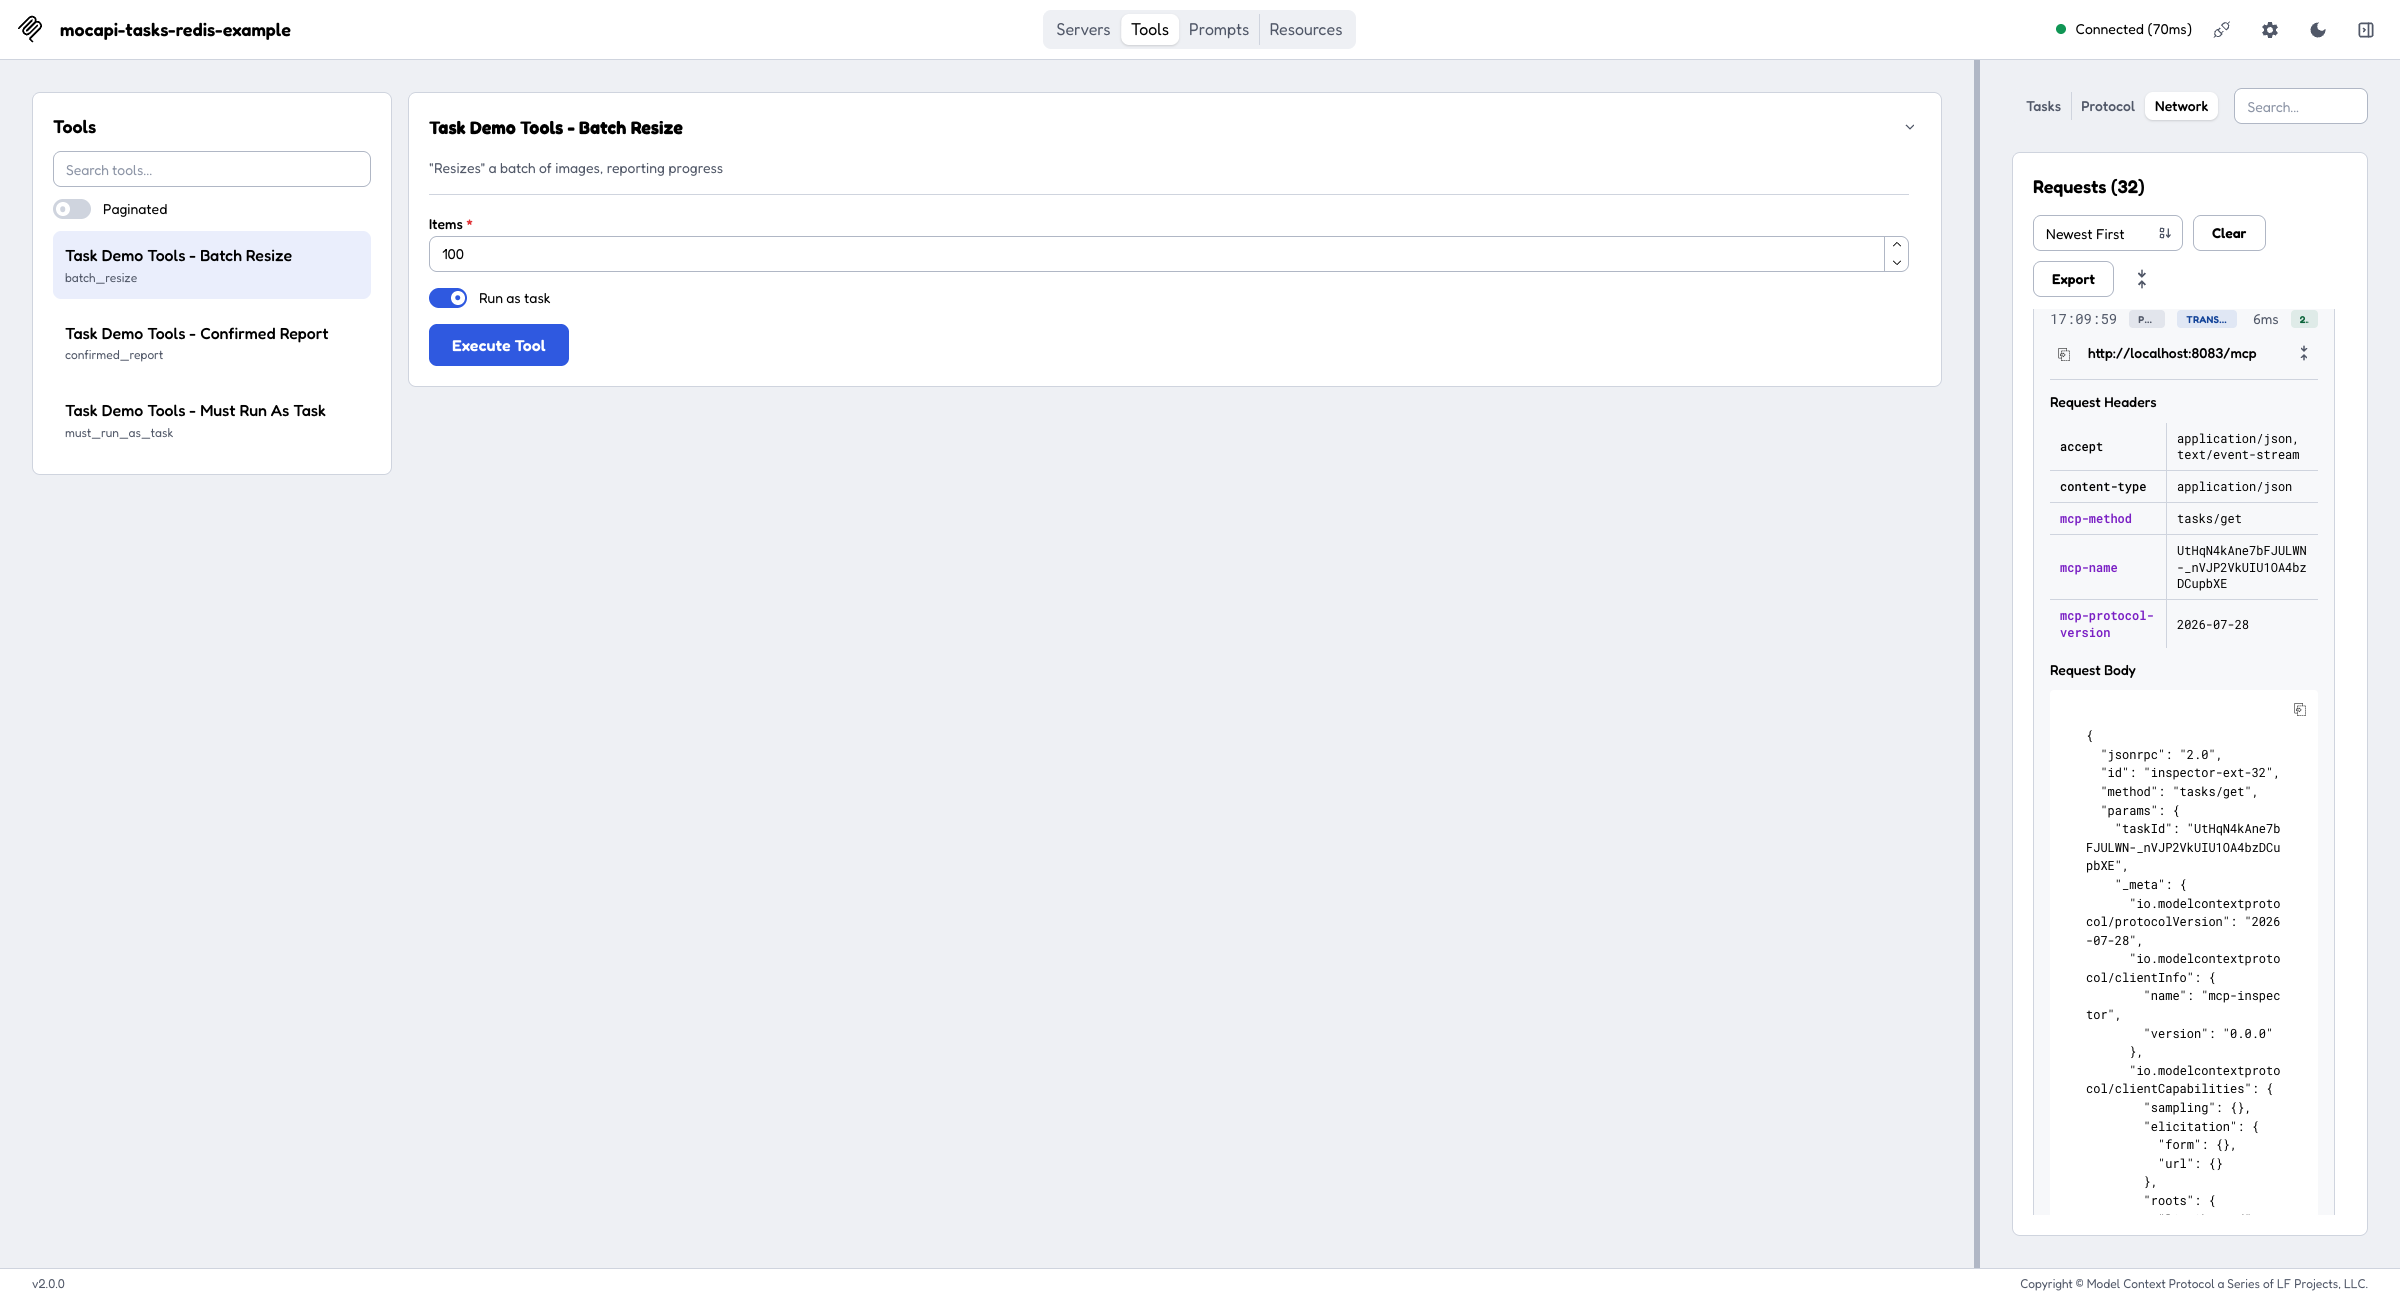Export the network requests
2400x1300 pixels.
[2073, 279]
